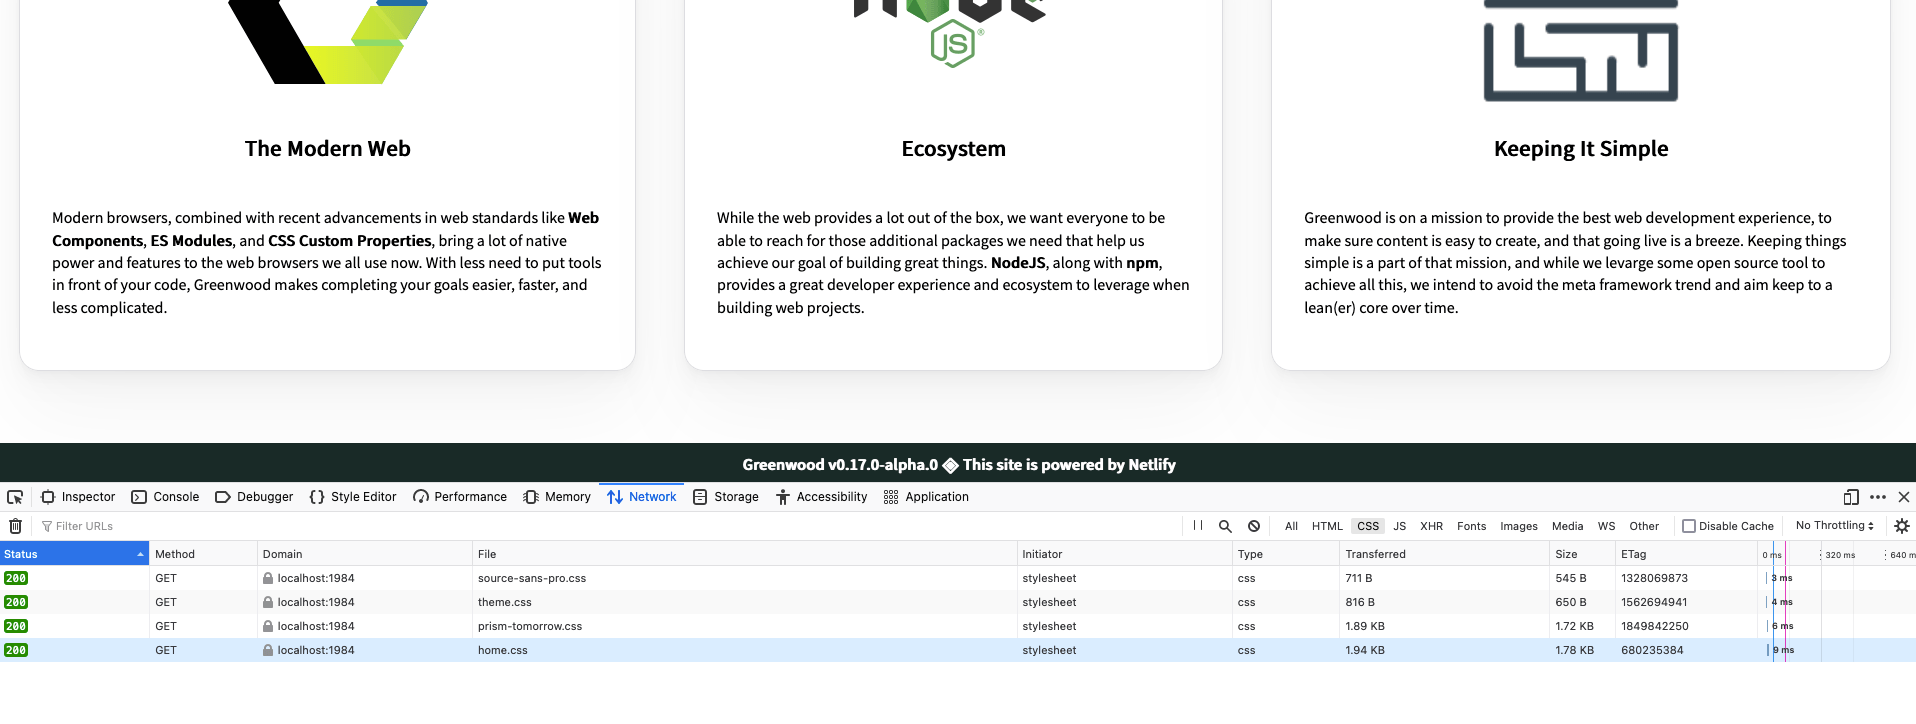This screenshot has height=724, width=1916.
Task: Enable Disable Cache checkbox
Action: pos(1689,526)
